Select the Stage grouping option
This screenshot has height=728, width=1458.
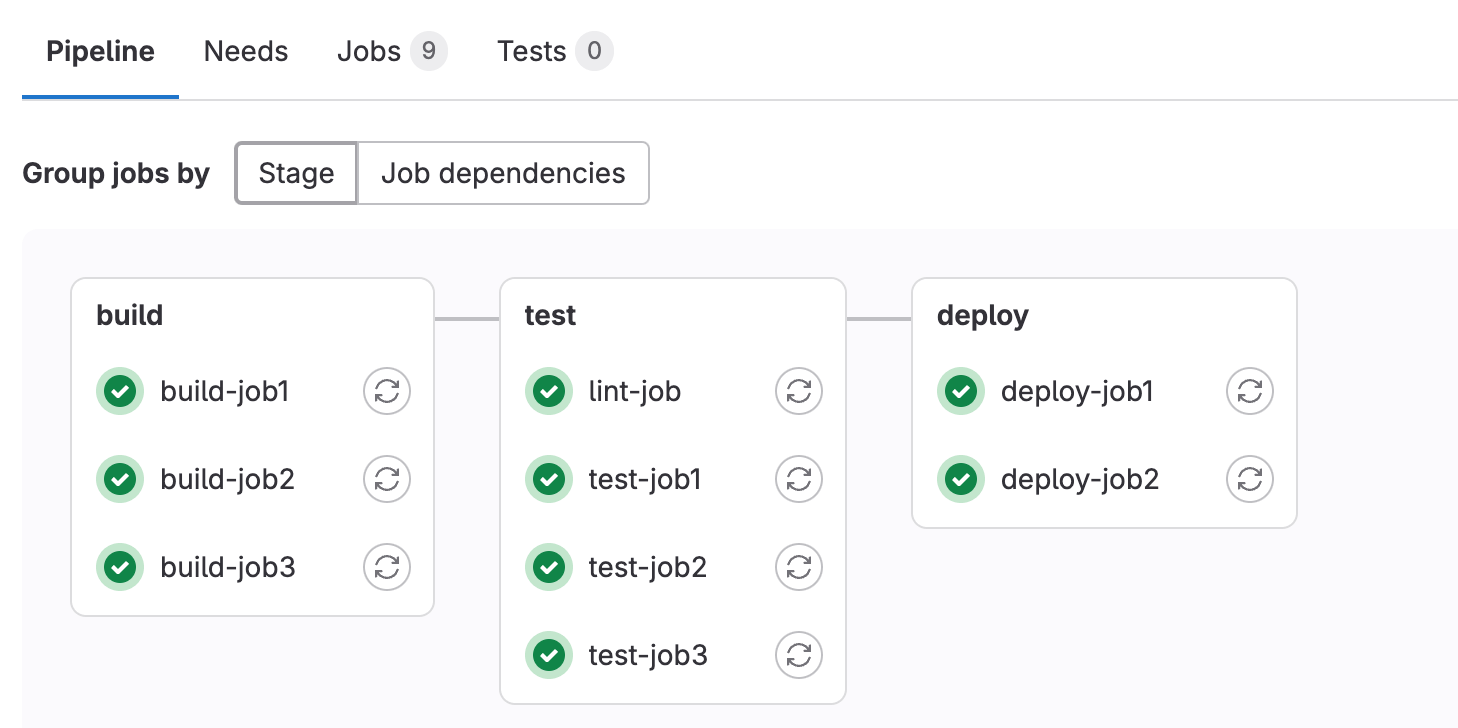point(295,173)
